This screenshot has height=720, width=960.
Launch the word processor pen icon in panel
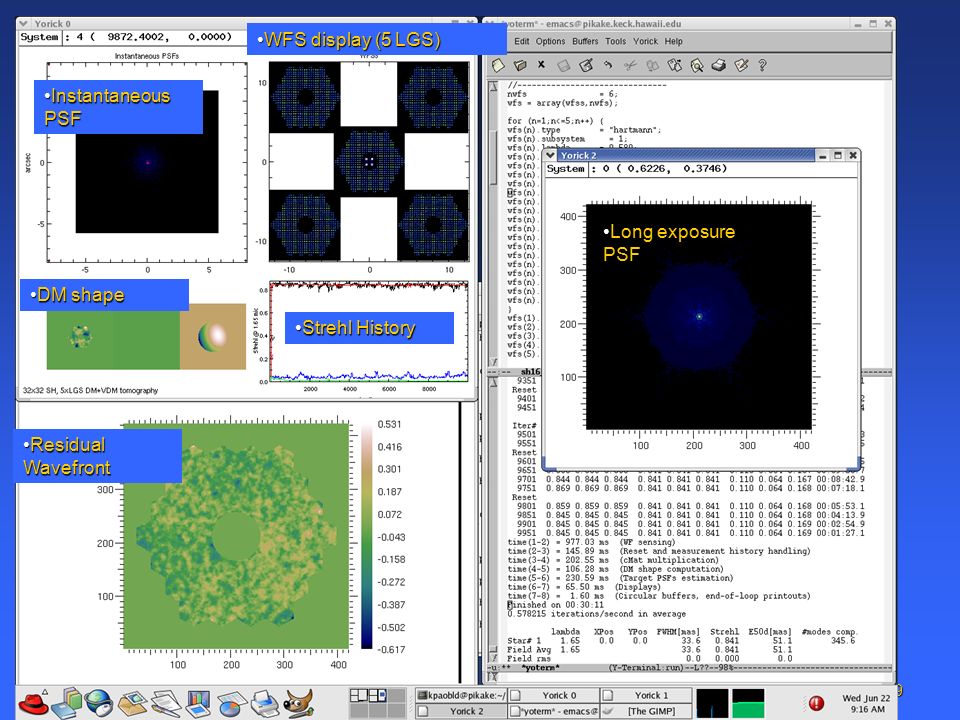(x=165, y=703)
